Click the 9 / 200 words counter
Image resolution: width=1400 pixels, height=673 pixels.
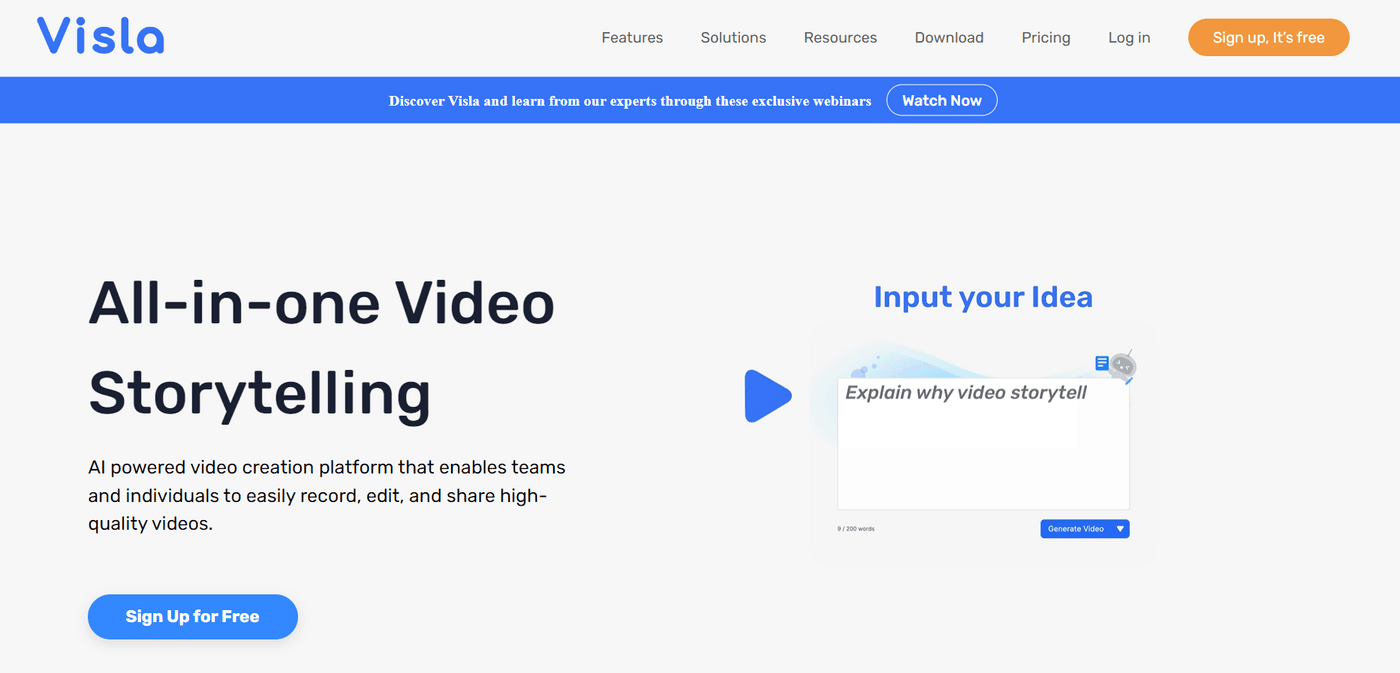[x=858, y=528]
